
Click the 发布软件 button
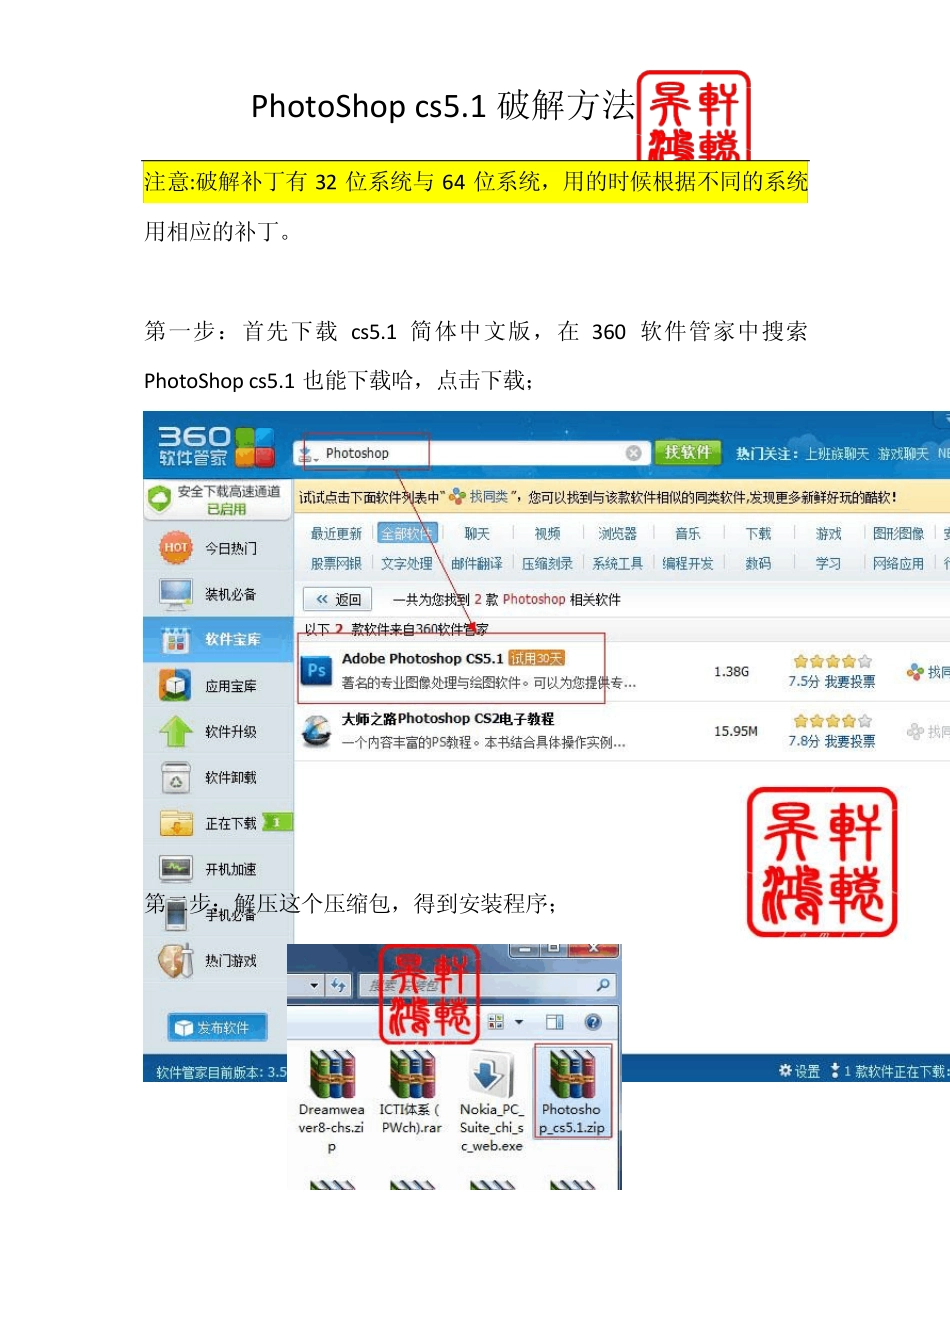click(218, 1028)
